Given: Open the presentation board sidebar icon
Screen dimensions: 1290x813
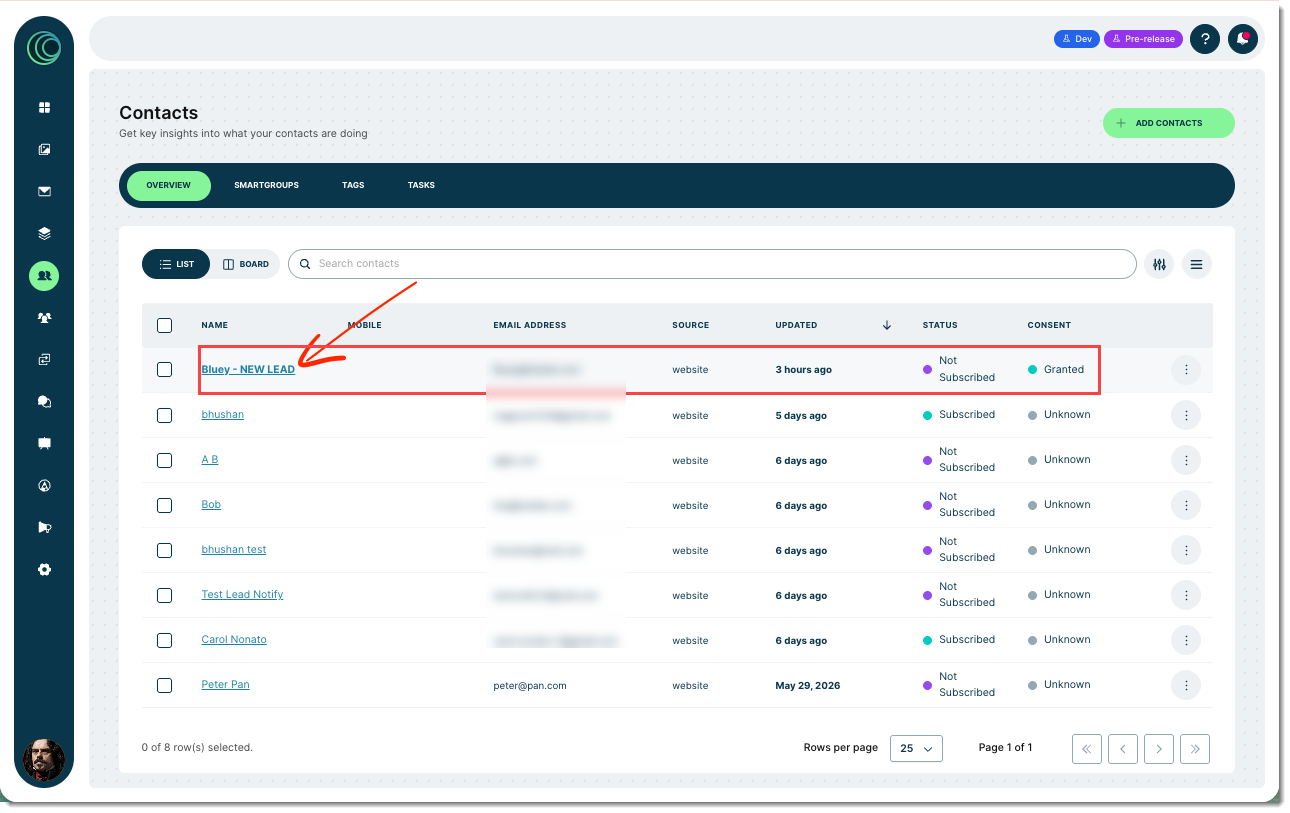Looking at the screenshot, I should pyautogui.click(x=44, y=444).
